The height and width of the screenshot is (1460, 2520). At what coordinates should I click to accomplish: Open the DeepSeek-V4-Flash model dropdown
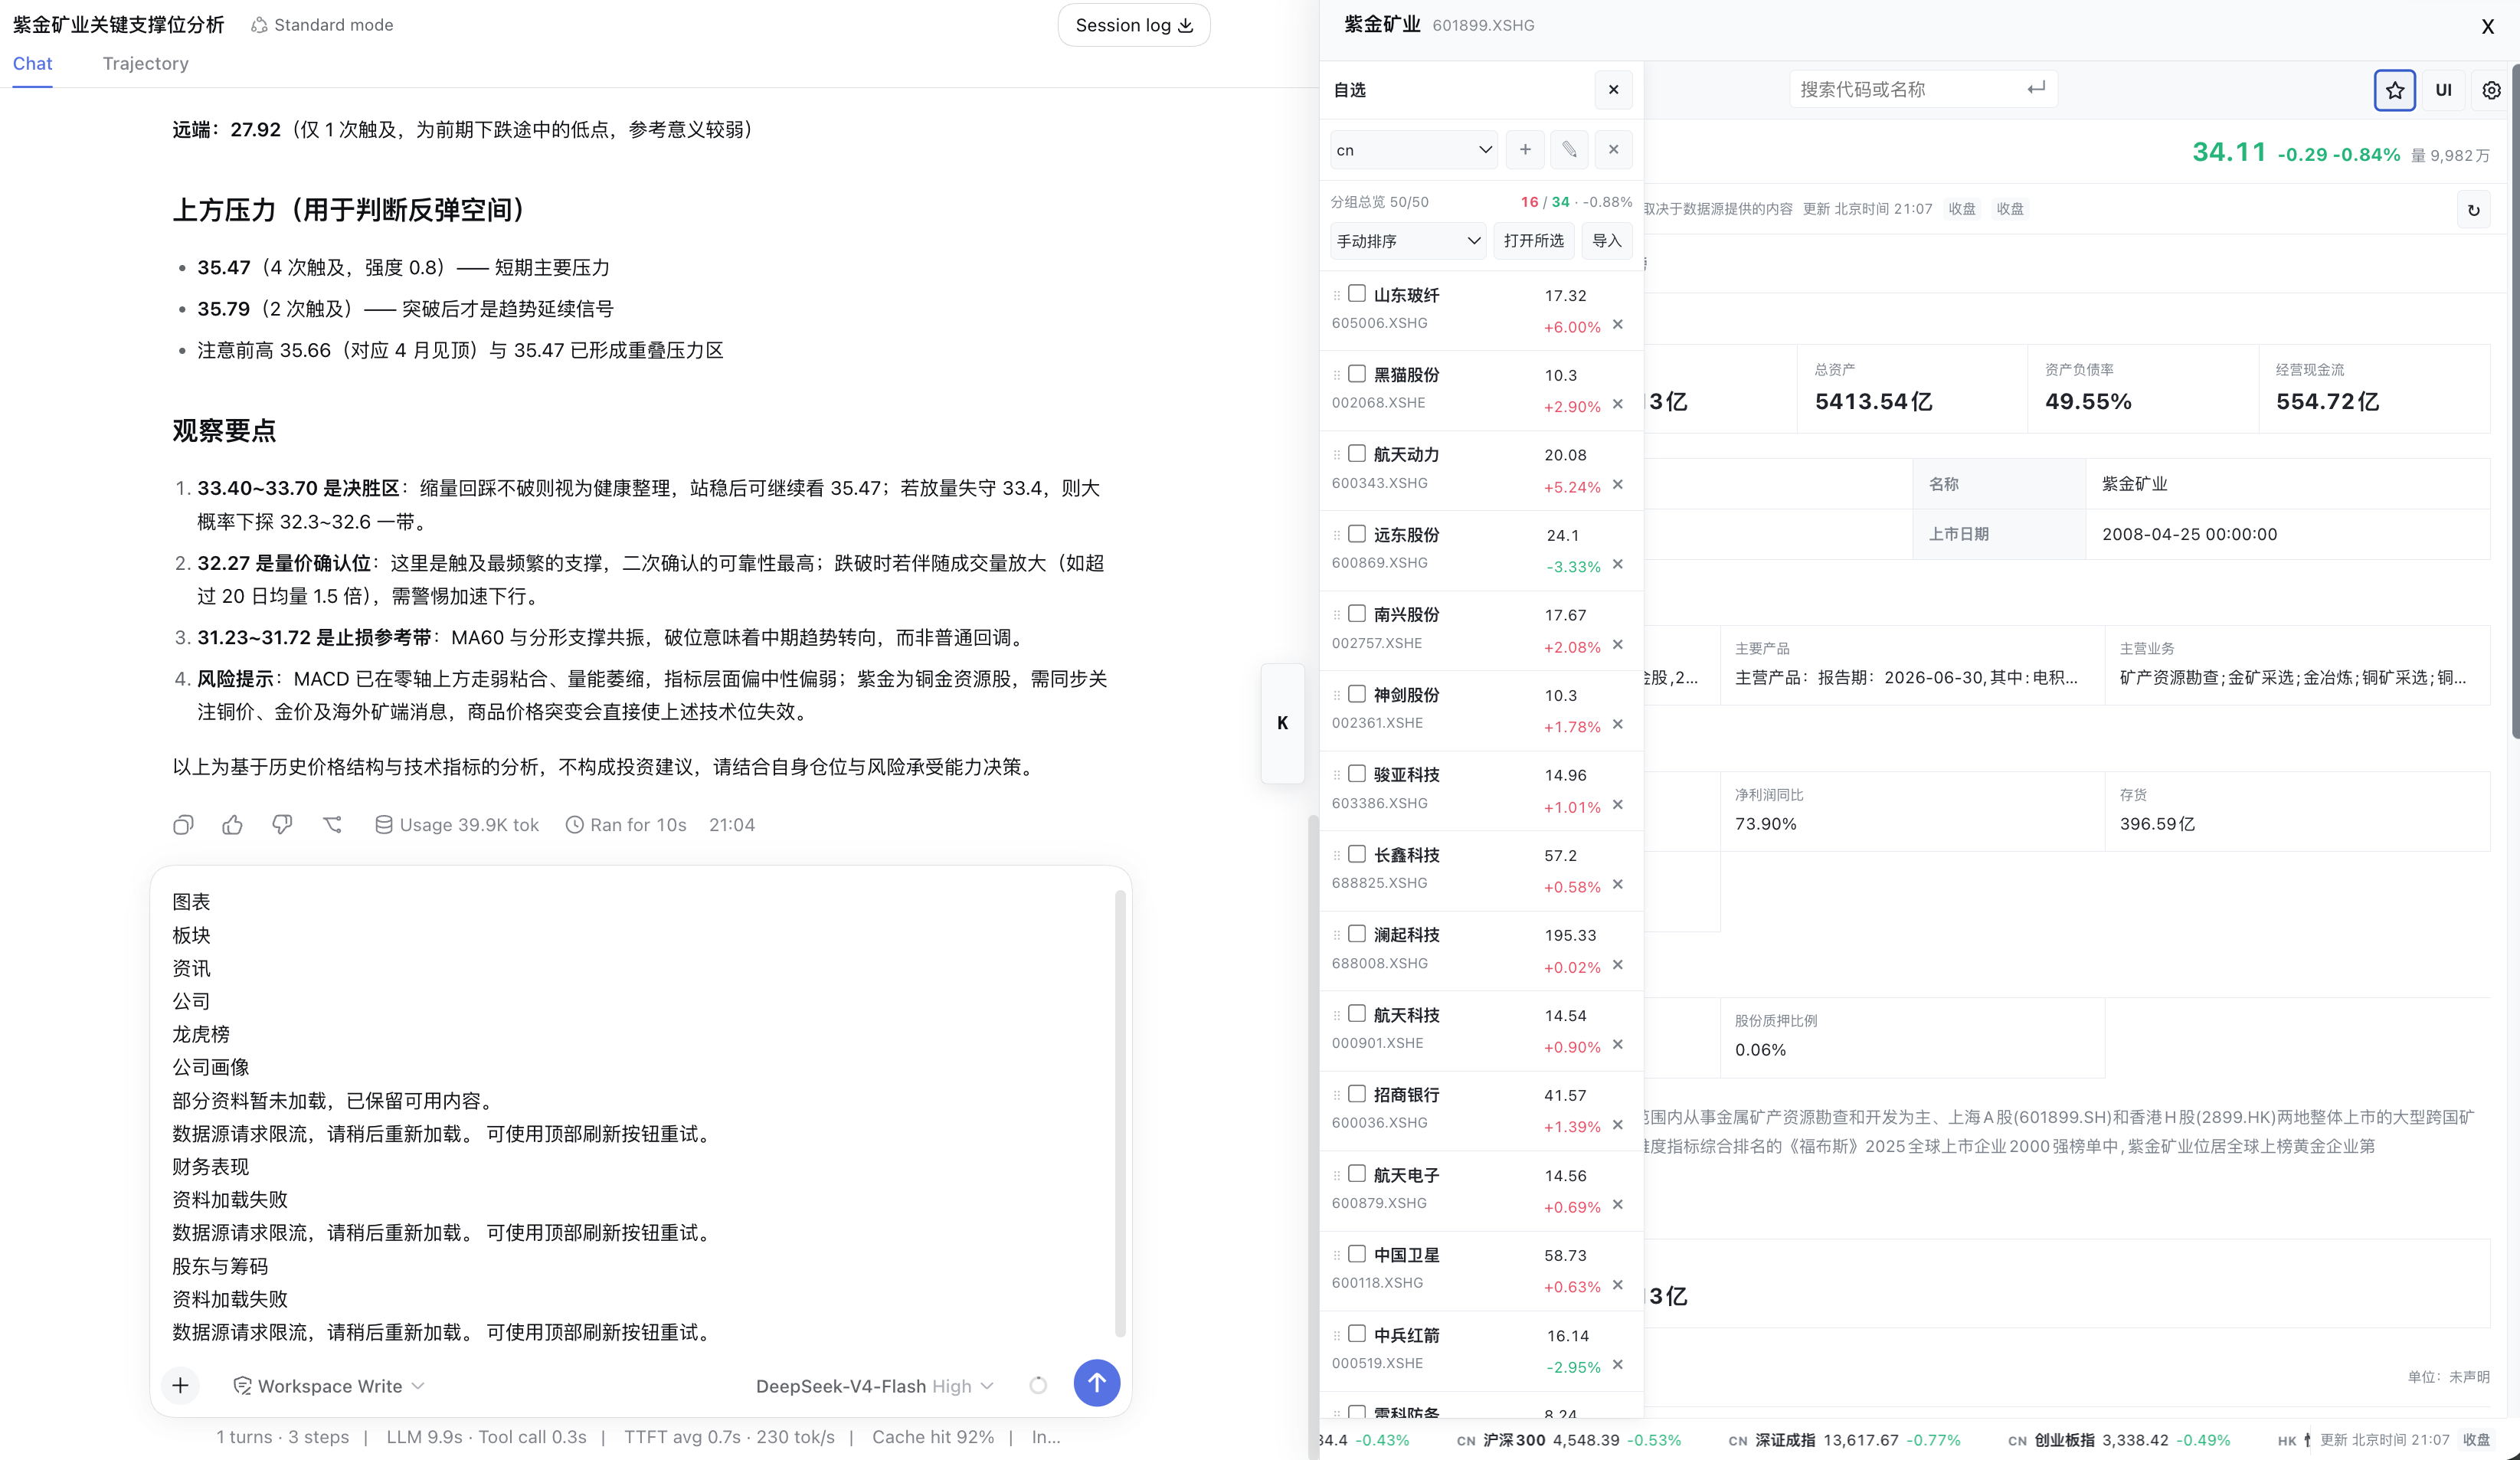(x=875, y=1386)
